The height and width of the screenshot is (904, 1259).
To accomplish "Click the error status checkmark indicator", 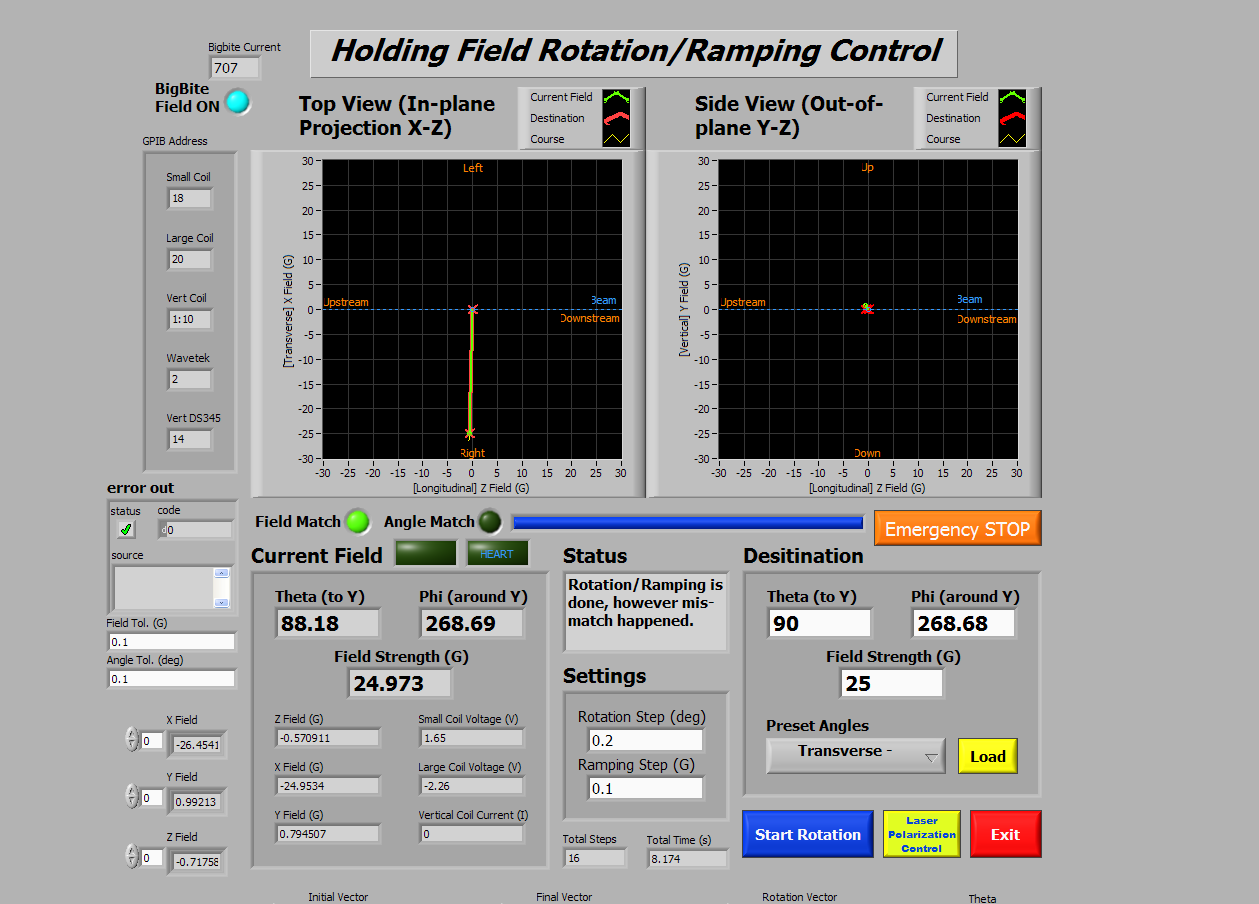I will pyautogui.click(x=126, y=529).
